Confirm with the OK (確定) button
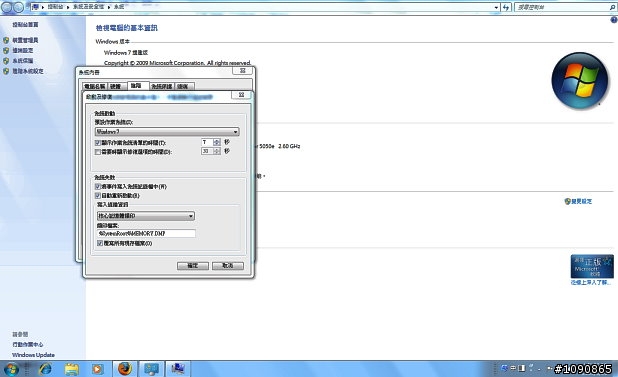 [192, 266]
